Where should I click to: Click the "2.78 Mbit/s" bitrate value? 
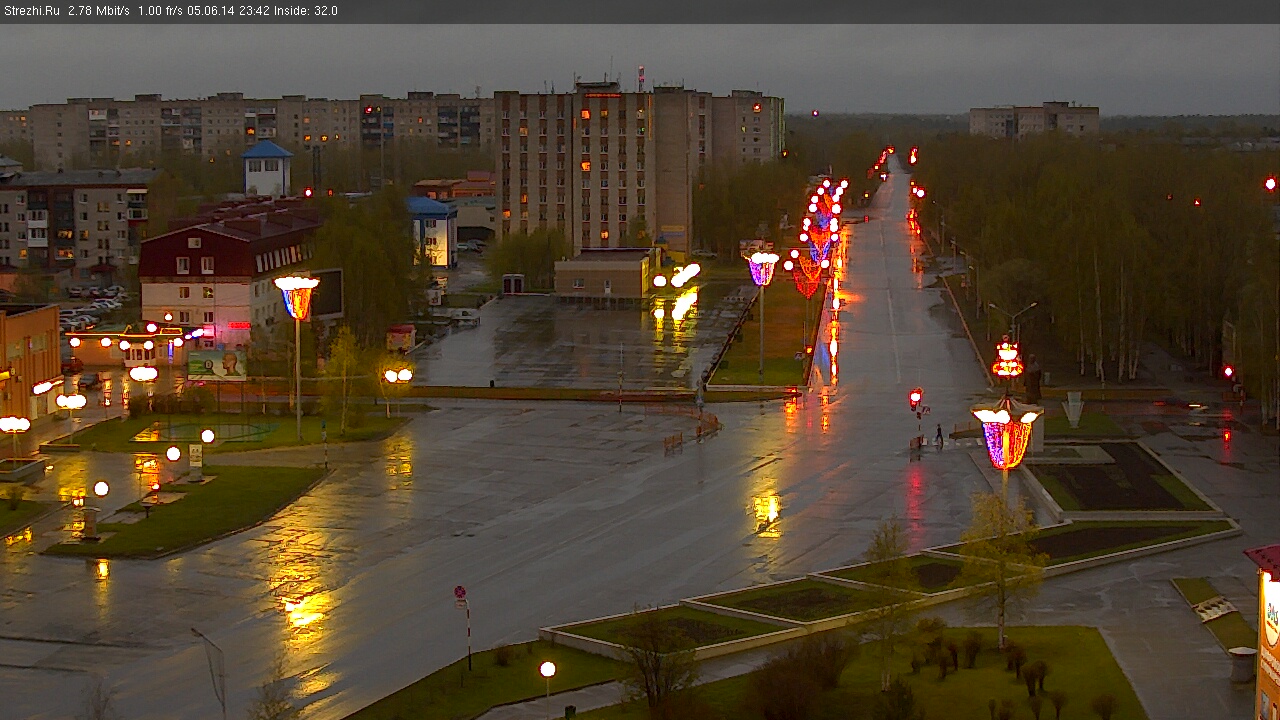99,11
